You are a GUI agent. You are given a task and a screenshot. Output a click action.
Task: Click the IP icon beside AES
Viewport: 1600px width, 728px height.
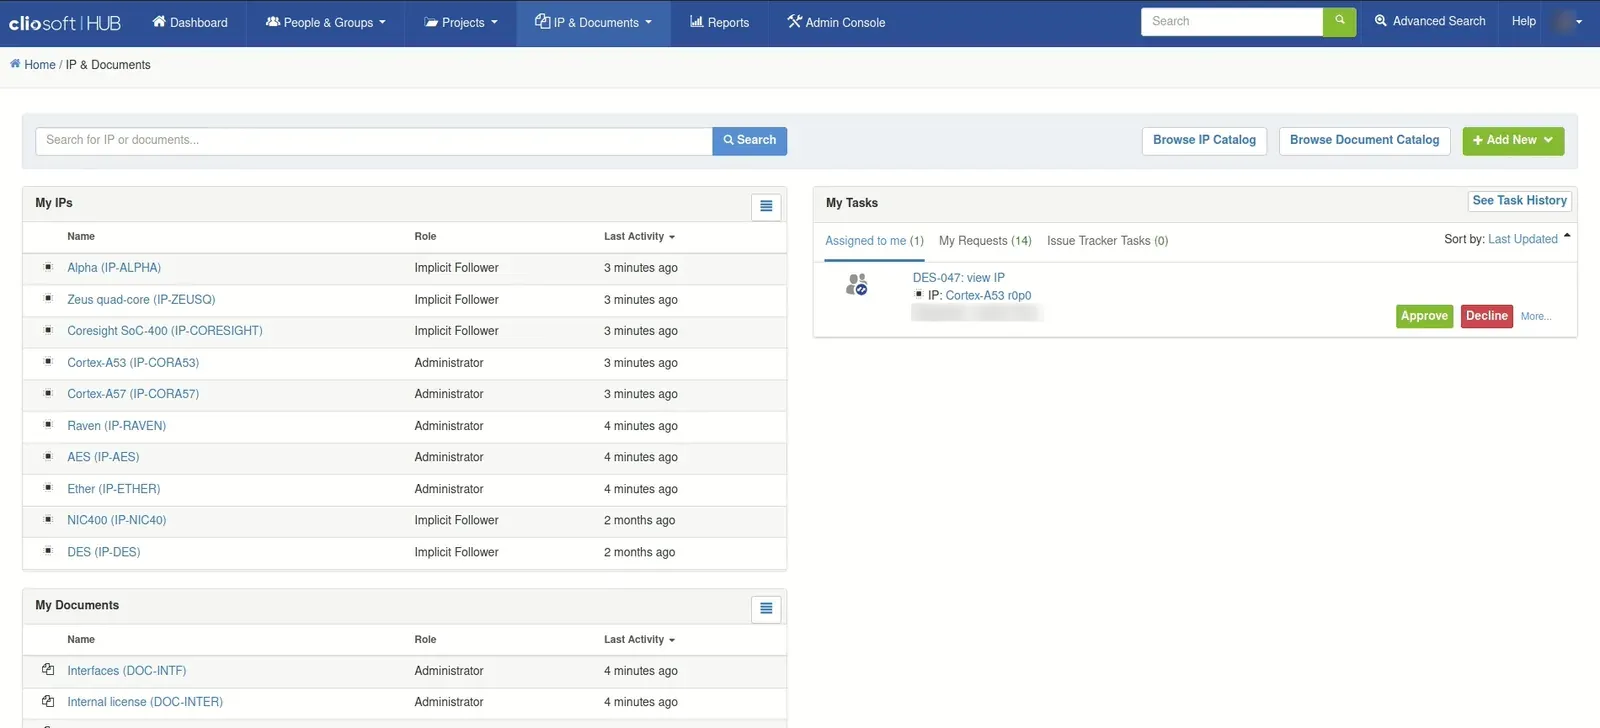[48, 456]
